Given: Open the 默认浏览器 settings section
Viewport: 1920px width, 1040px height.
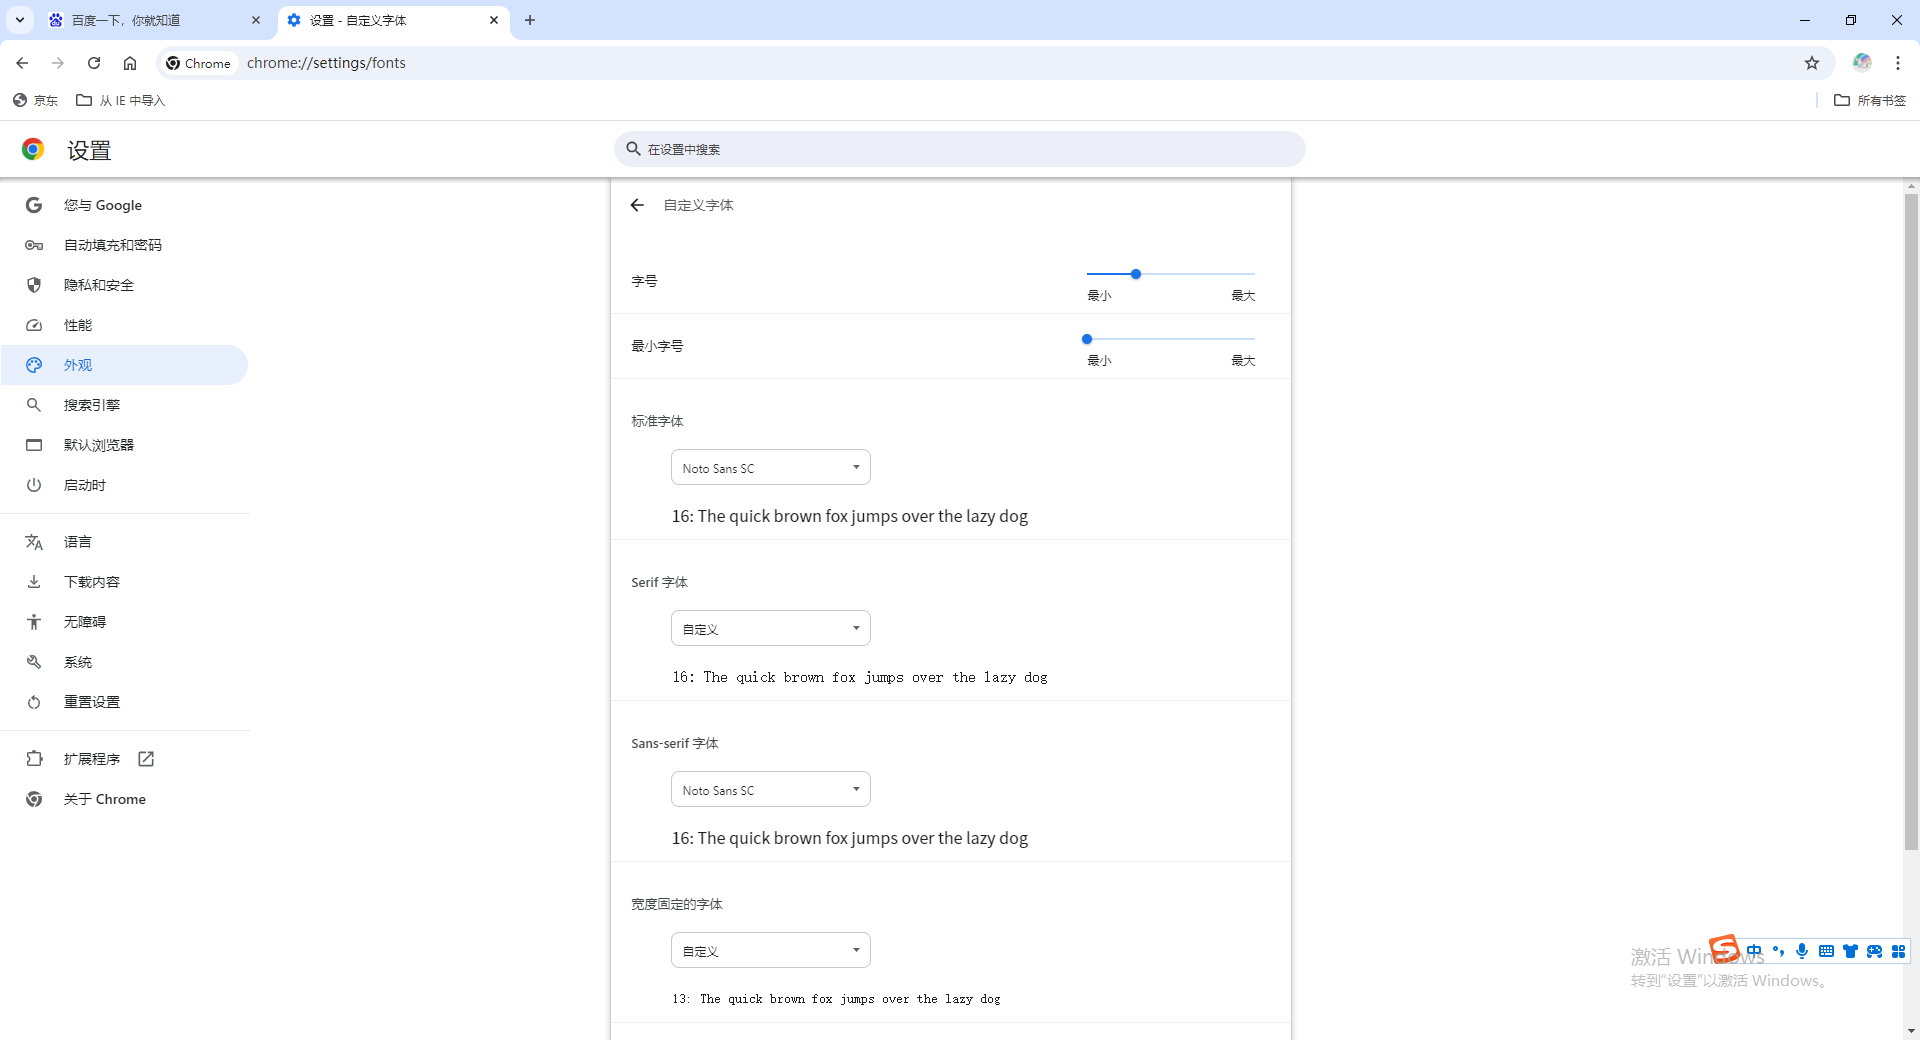Looking at the screenshot, I should click(124, 445).
